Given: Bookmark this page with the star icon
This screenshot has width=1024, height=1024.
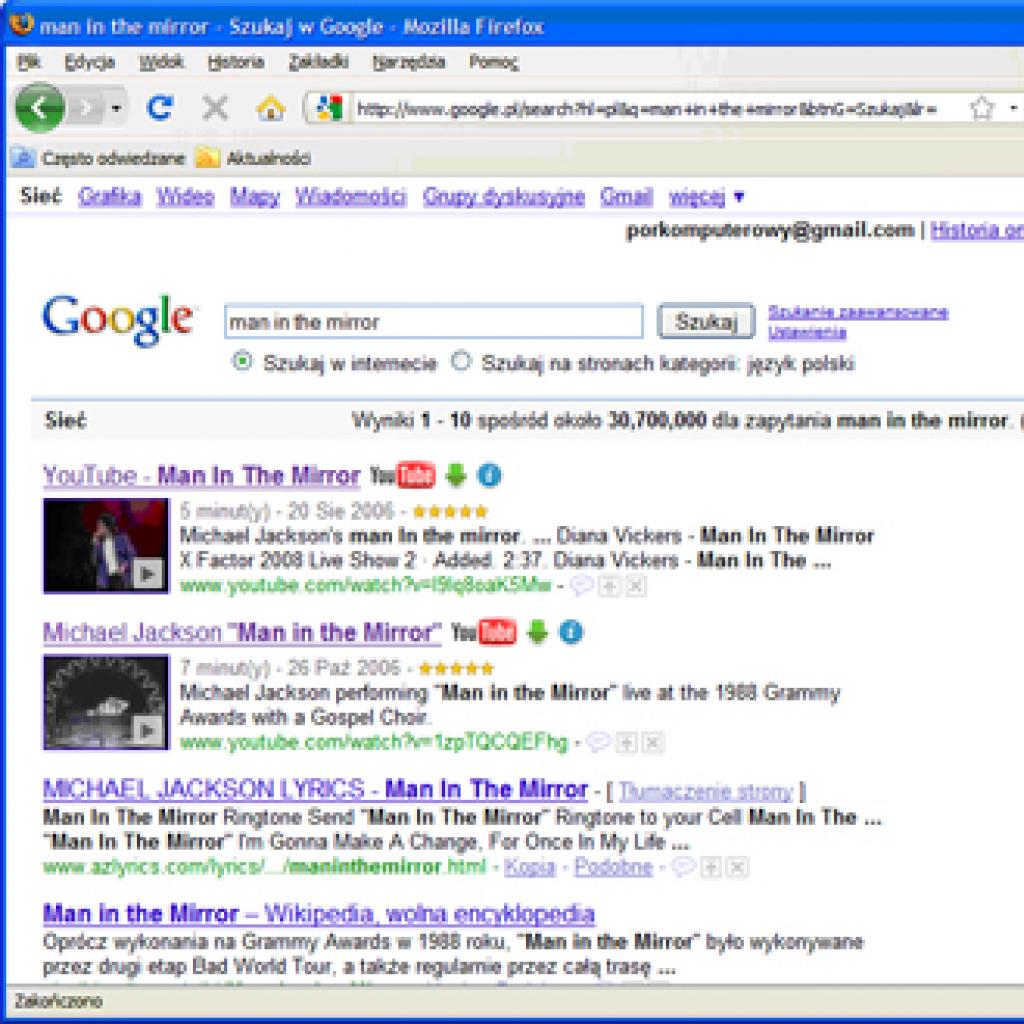Looking at the screenshot, I should [982, 108].
